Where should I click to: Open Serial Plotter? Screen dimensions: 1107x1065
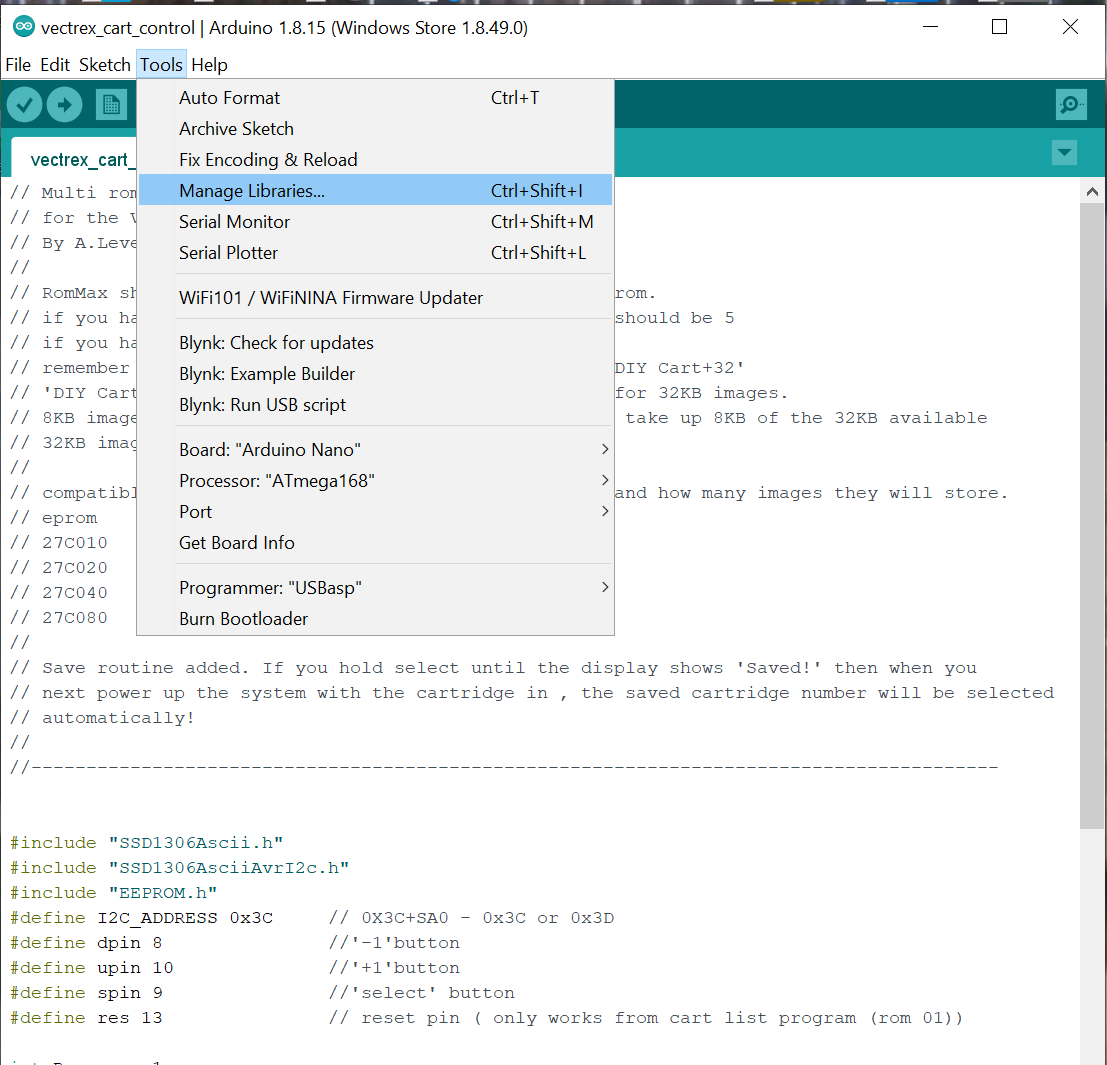coord(376,253)
